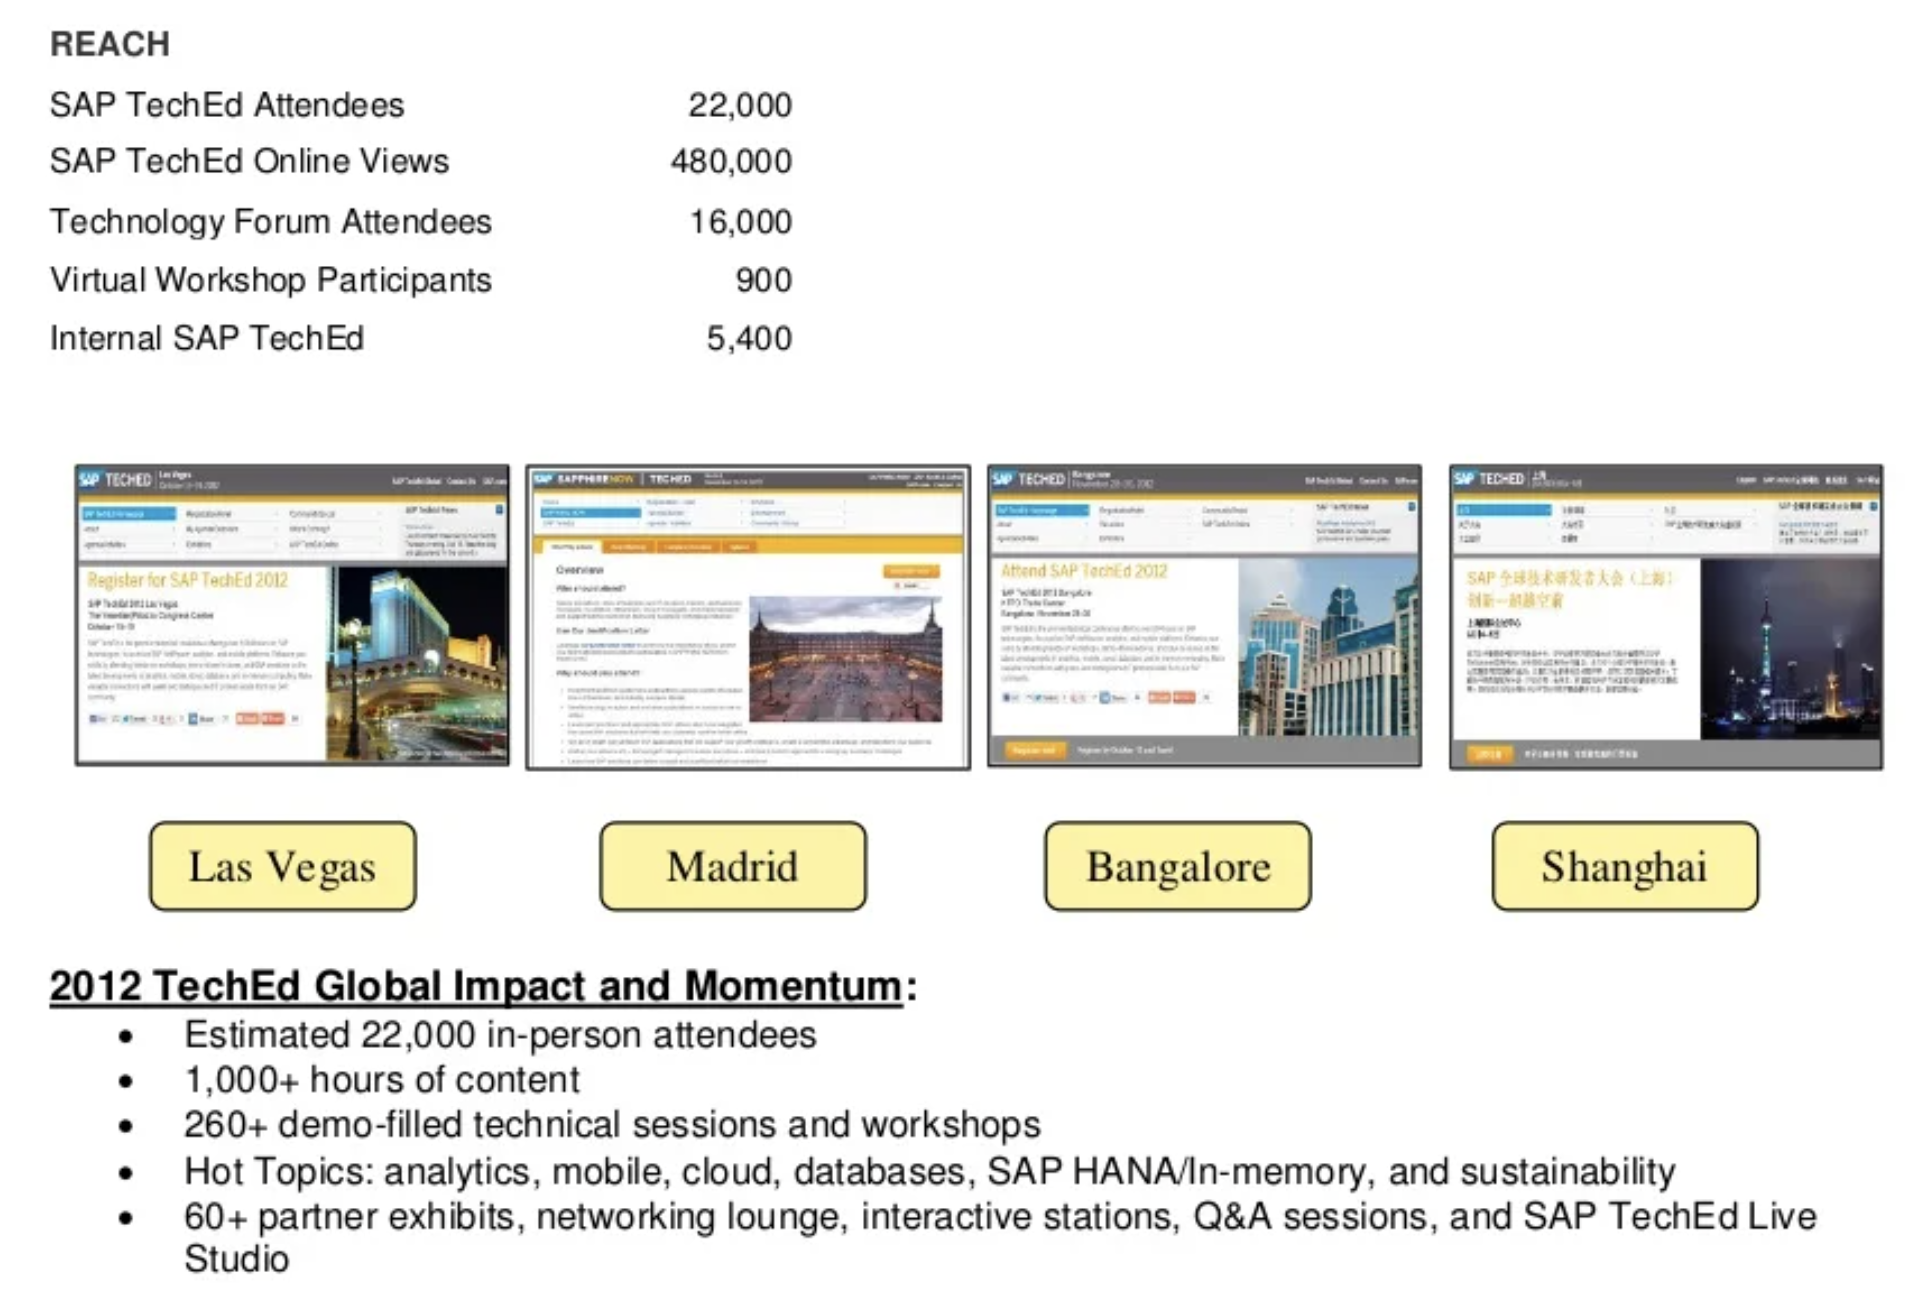This screenshot has width=1914, height=1314.
Task: Click the SAP TechEd logo in the Bangalore thumbnail
Action: [1028, 479]
